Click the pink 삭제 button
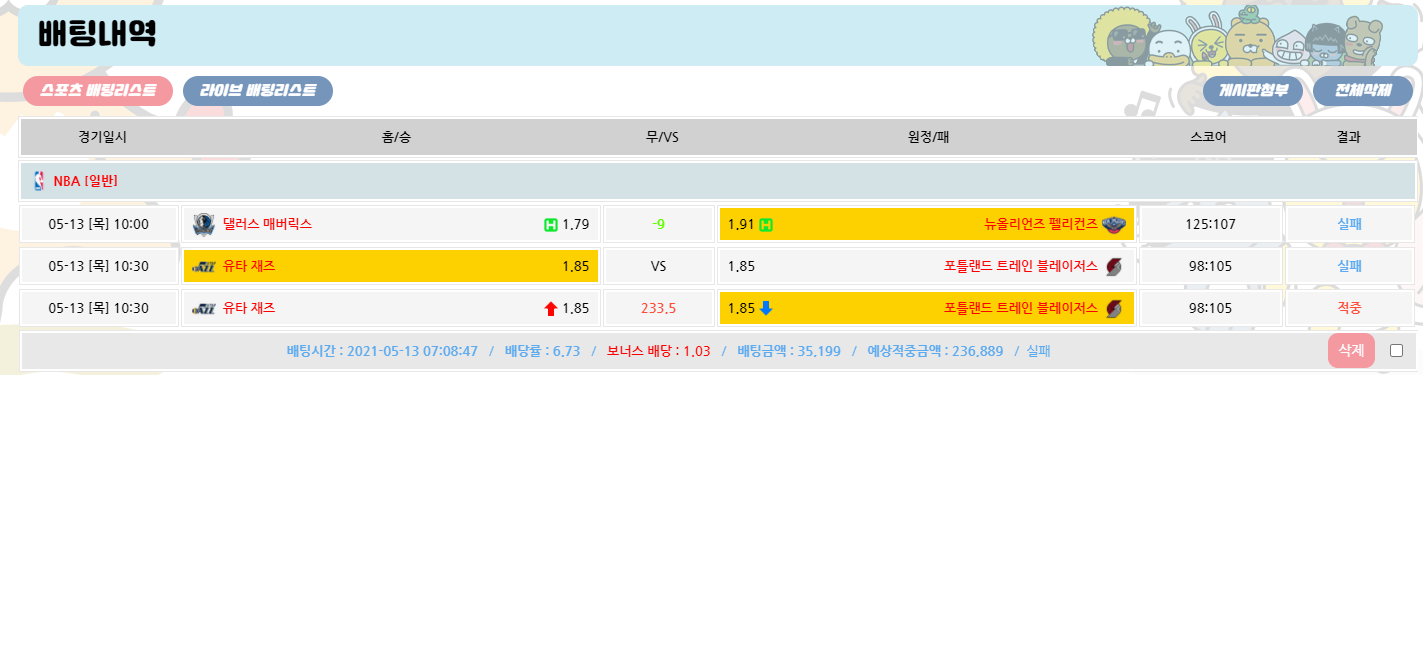Viewport: 1423px width, 648px height. click(1350, 351)
